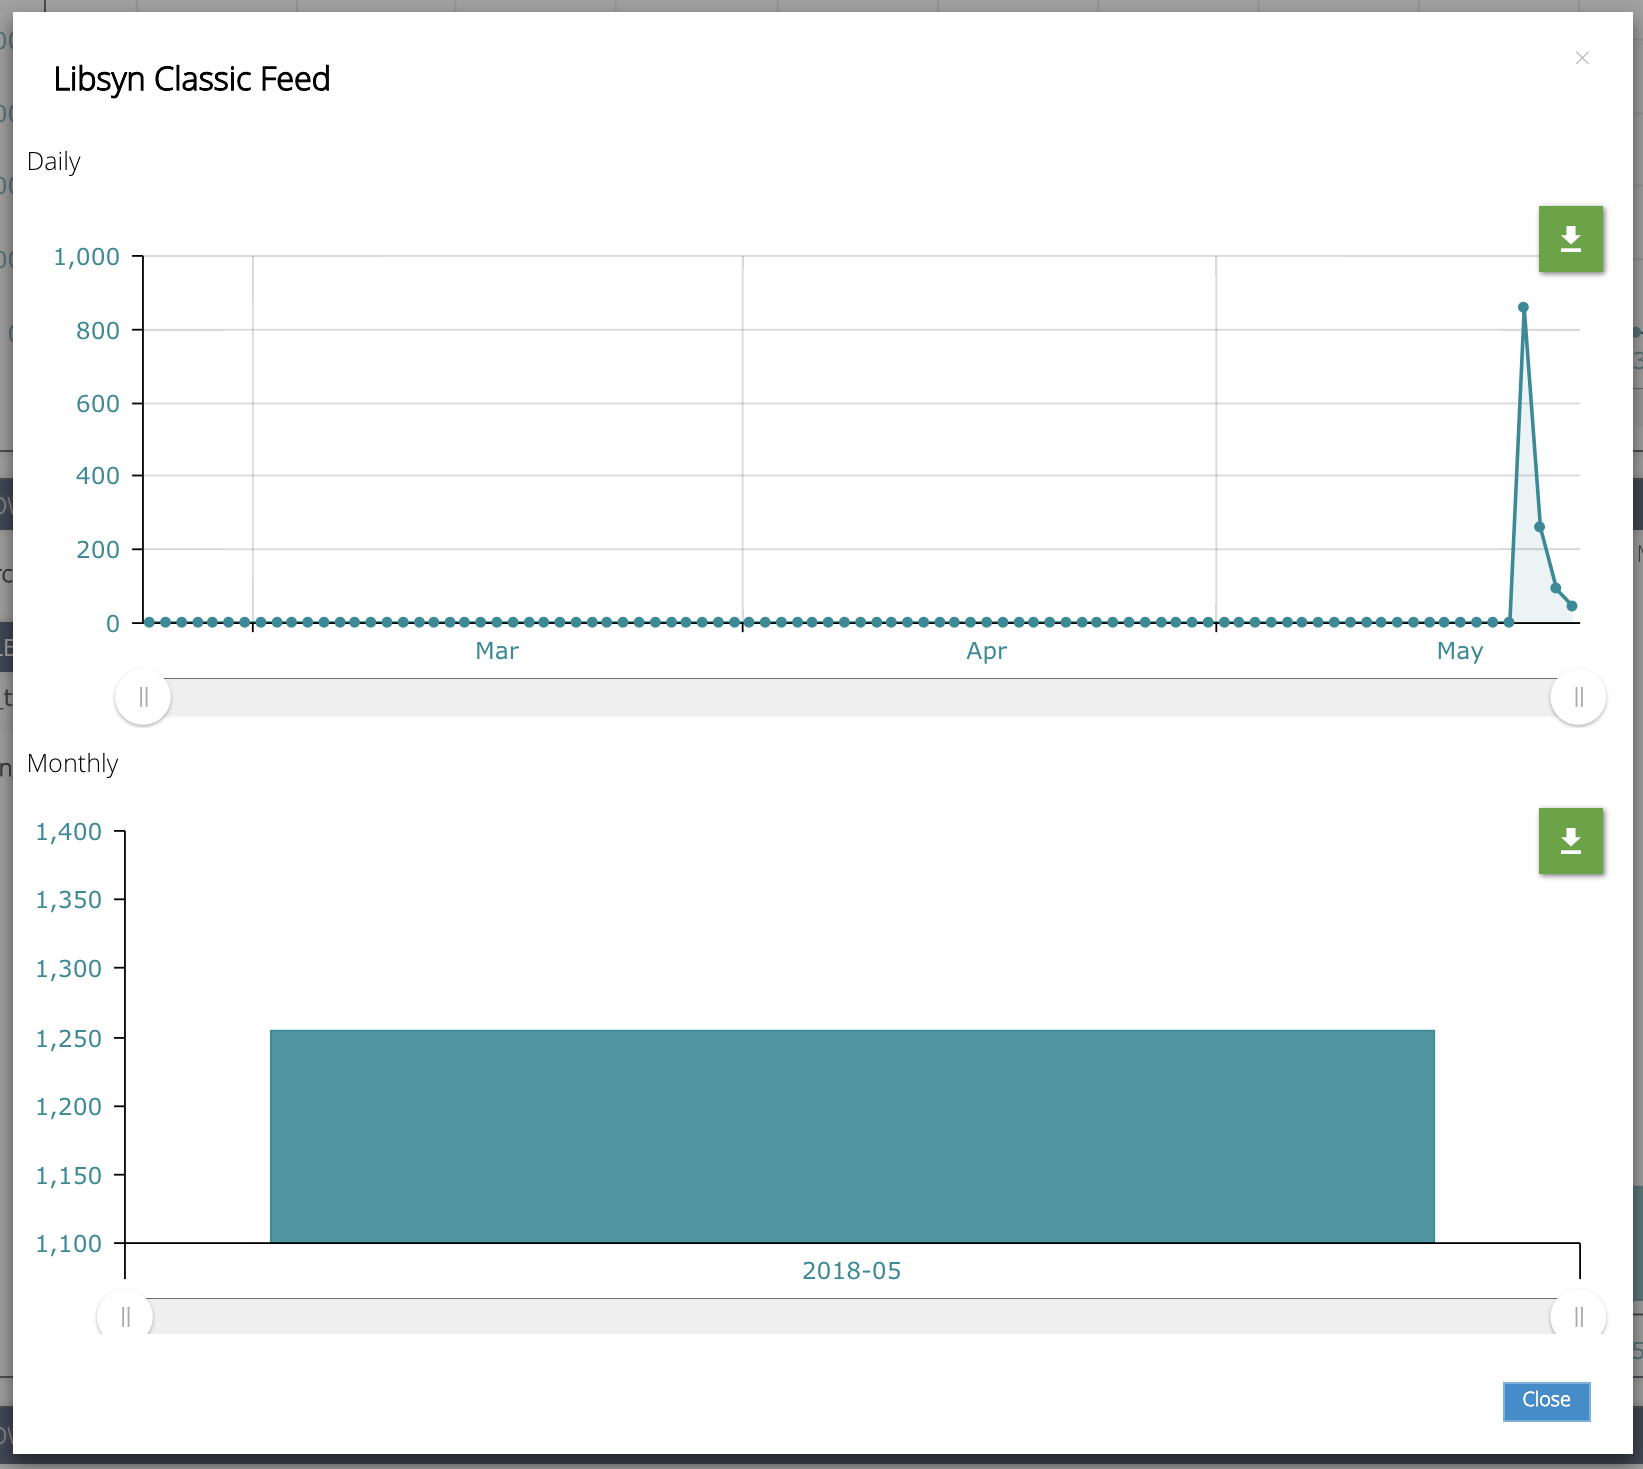The image size is (1643, 1469).
Task: Click the 1,000 value on Daily axis
Action: [x=86, y=257]
